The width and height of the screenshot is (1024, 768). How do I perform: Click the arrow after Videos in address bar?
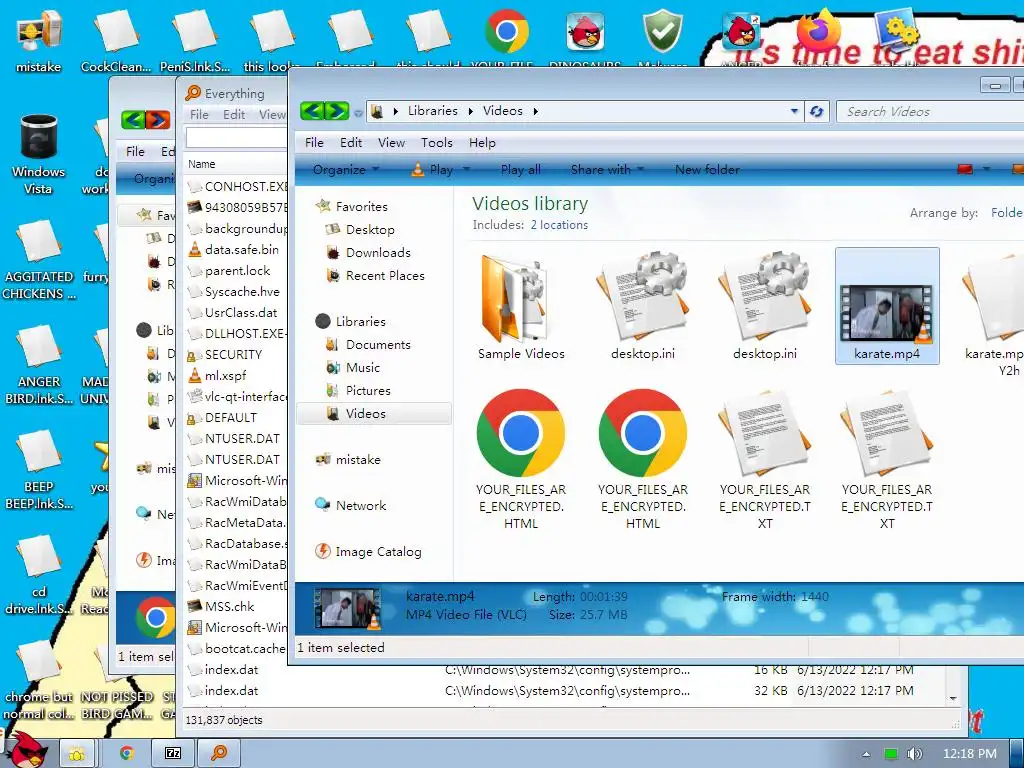click(x=536, y=112)
